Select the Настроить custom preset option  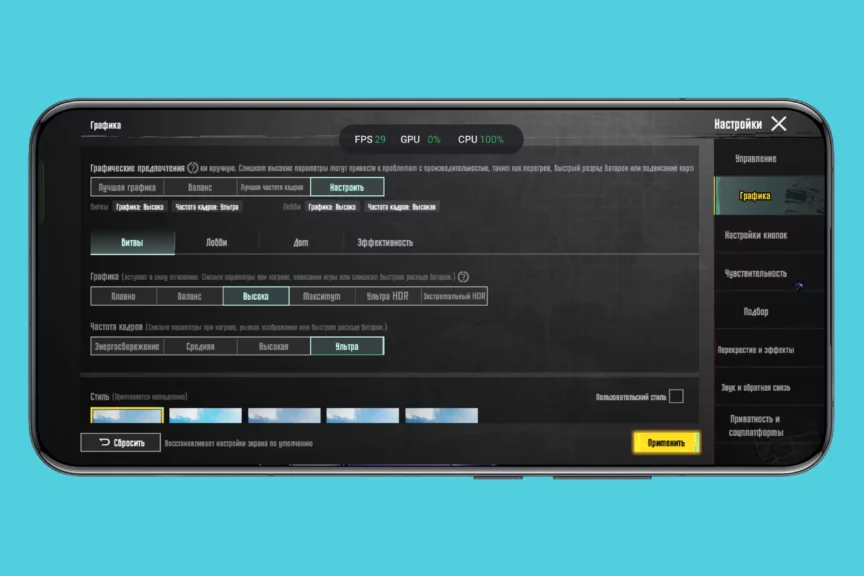coord(347,187)
